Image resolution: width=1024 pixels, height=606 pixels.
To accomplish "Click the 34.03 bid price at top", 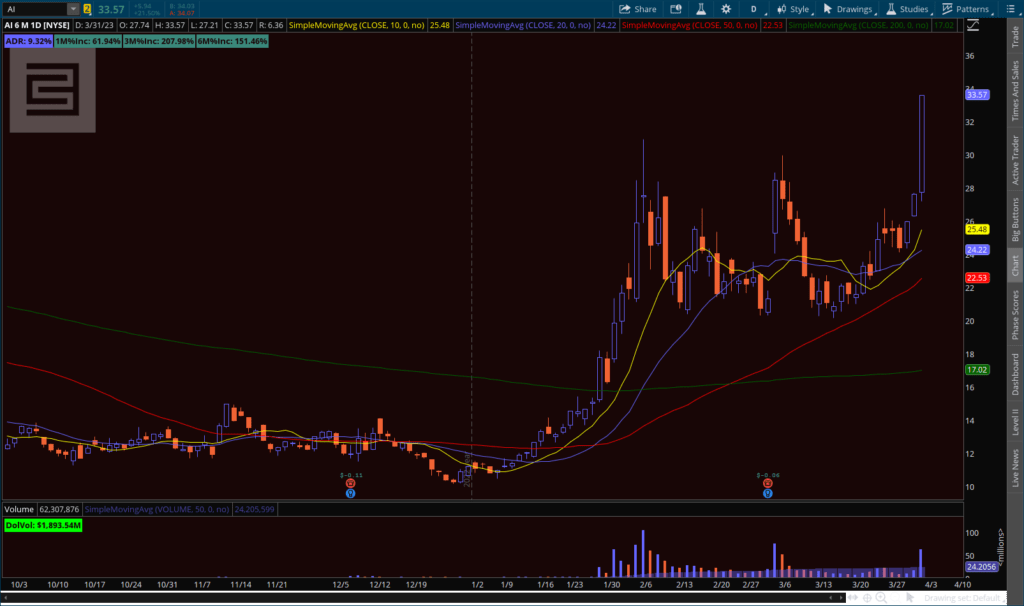I will [183, 6].
